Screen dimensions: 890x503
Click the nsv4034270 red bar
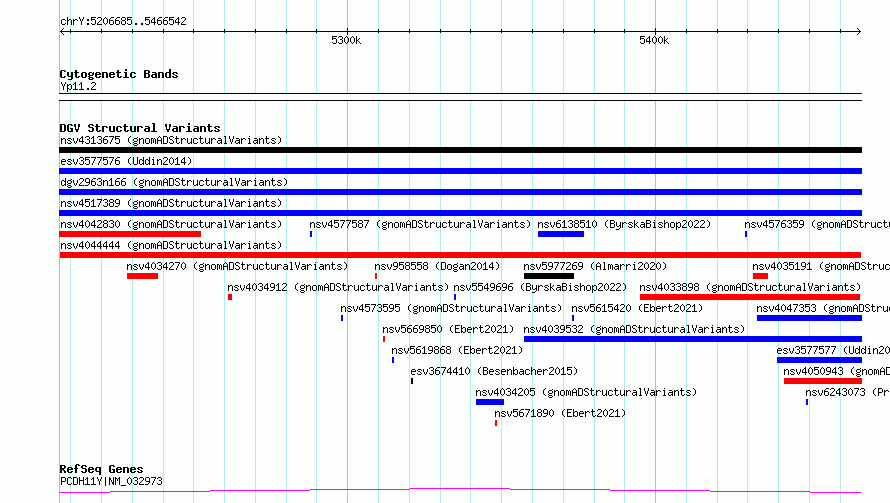(x=142, y=276)
